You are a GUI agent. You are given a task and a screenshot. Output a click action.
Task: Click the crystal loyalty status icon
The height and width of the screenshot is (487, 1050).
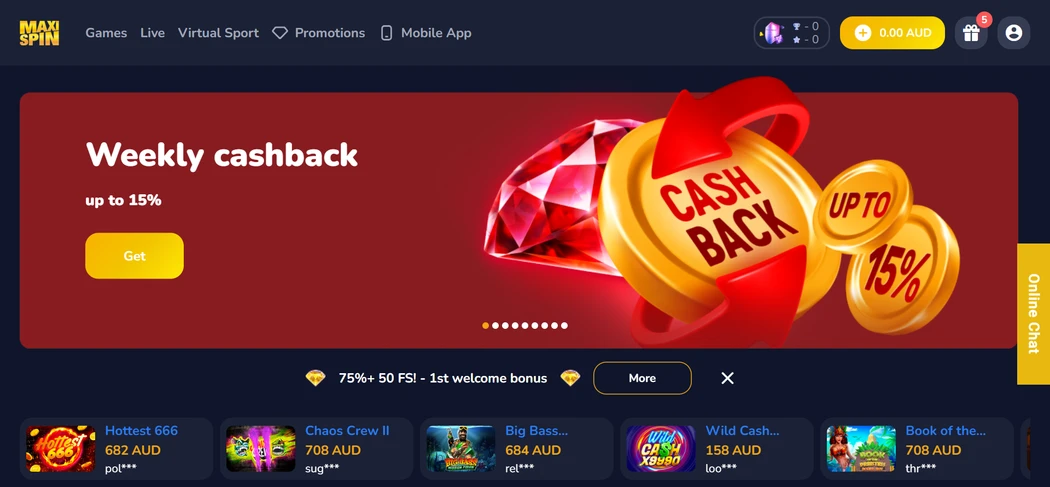[774, 33]
